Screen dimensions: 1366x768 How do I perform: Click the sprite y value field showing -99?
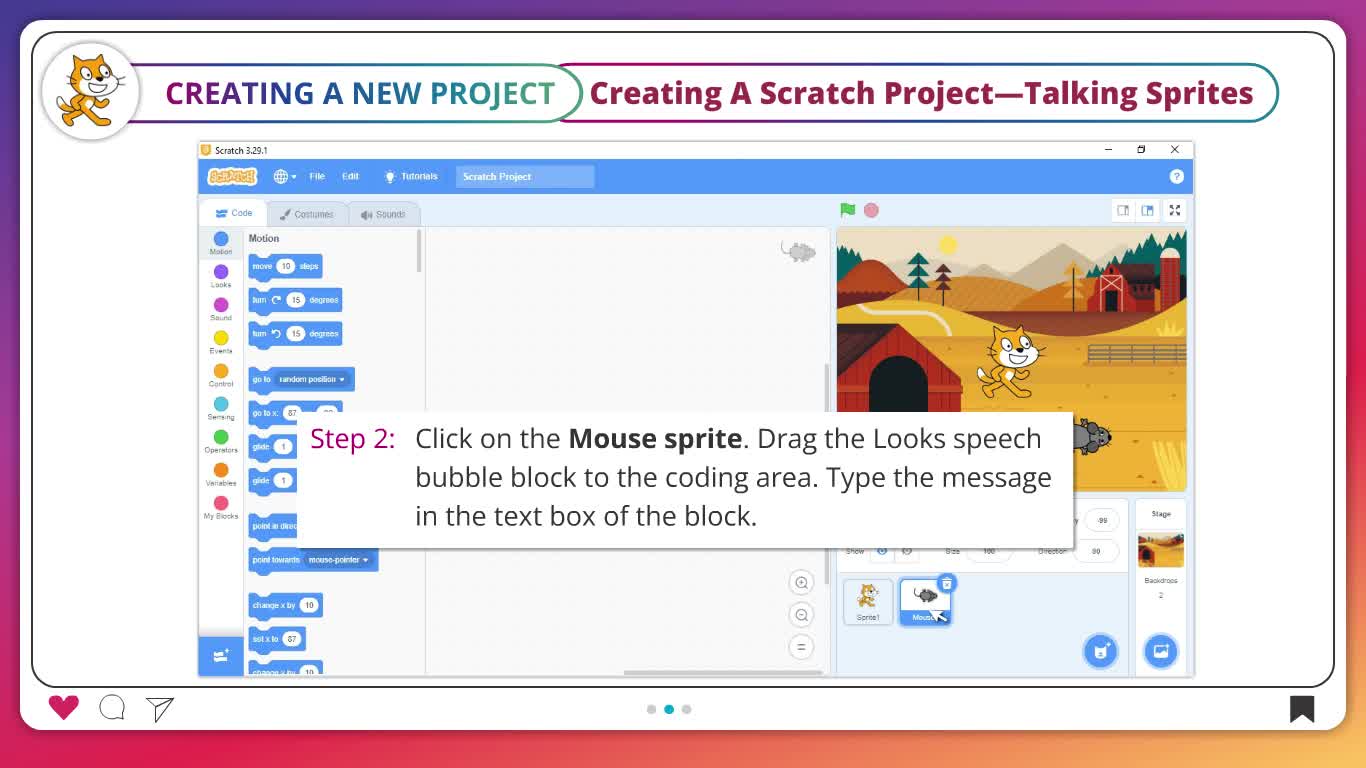[1101, 521]
